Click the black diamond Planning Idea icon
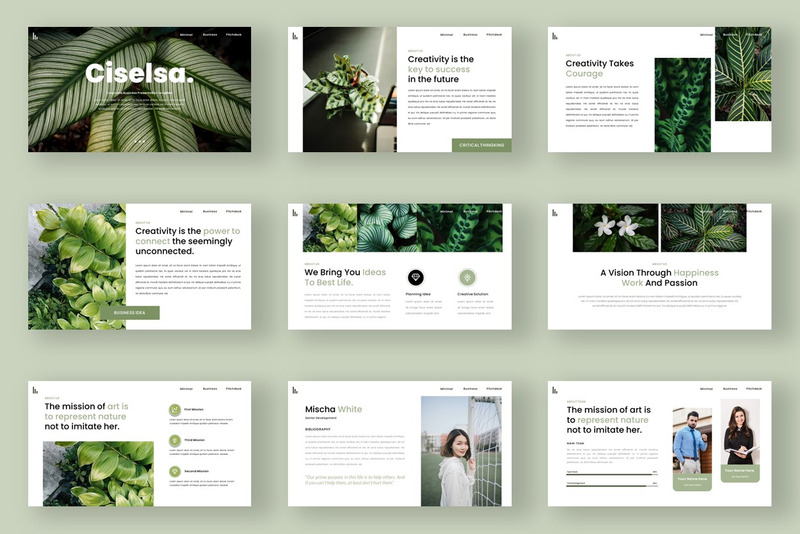This screenshot has width=800, height=534. coord(416,277)
